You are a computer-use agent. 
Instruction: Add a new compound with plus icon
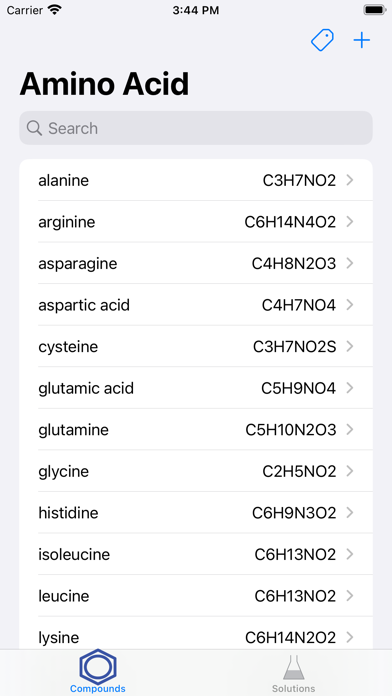click(x=362, y=41)
